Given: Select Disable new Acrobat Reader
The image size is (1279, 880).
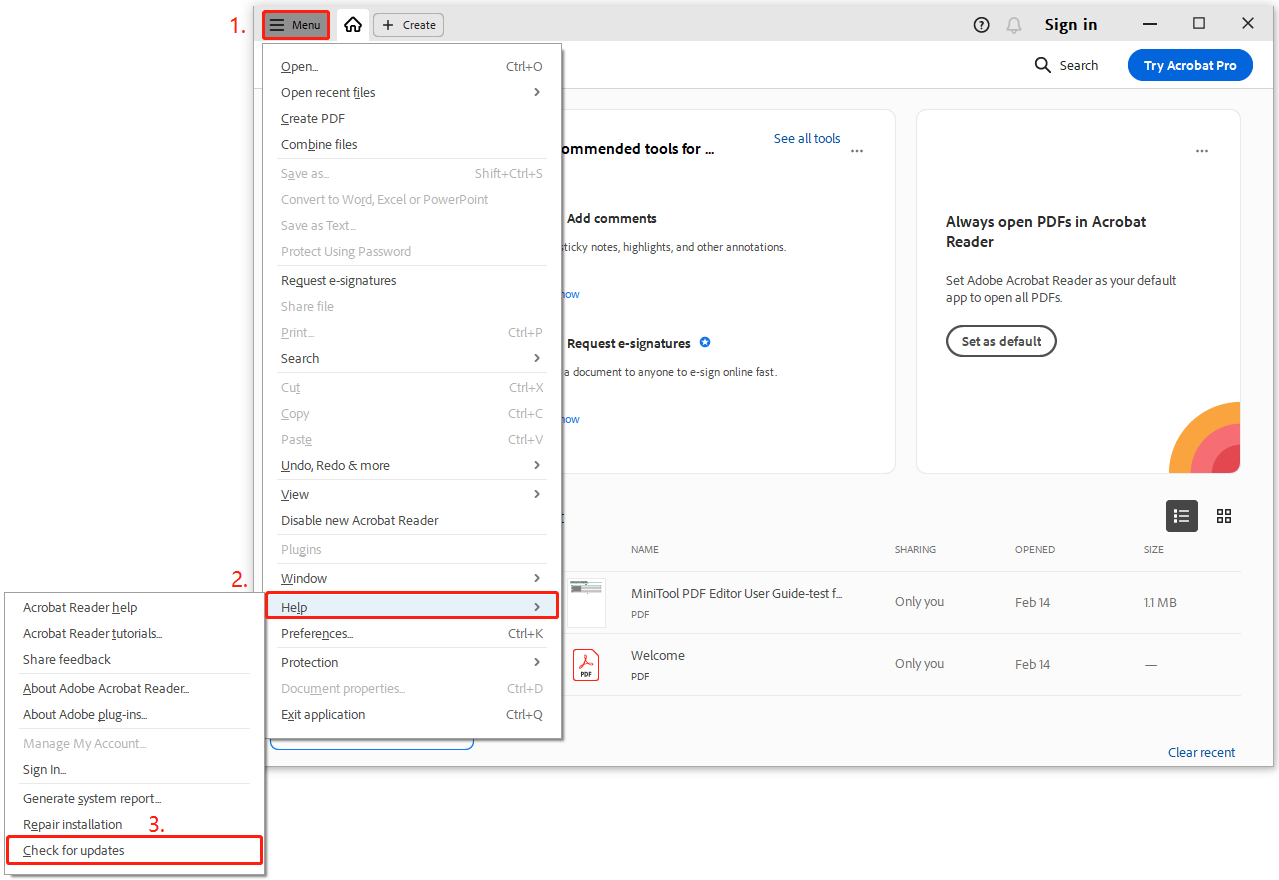Looking at the screenshot, I should coord(413,521).
